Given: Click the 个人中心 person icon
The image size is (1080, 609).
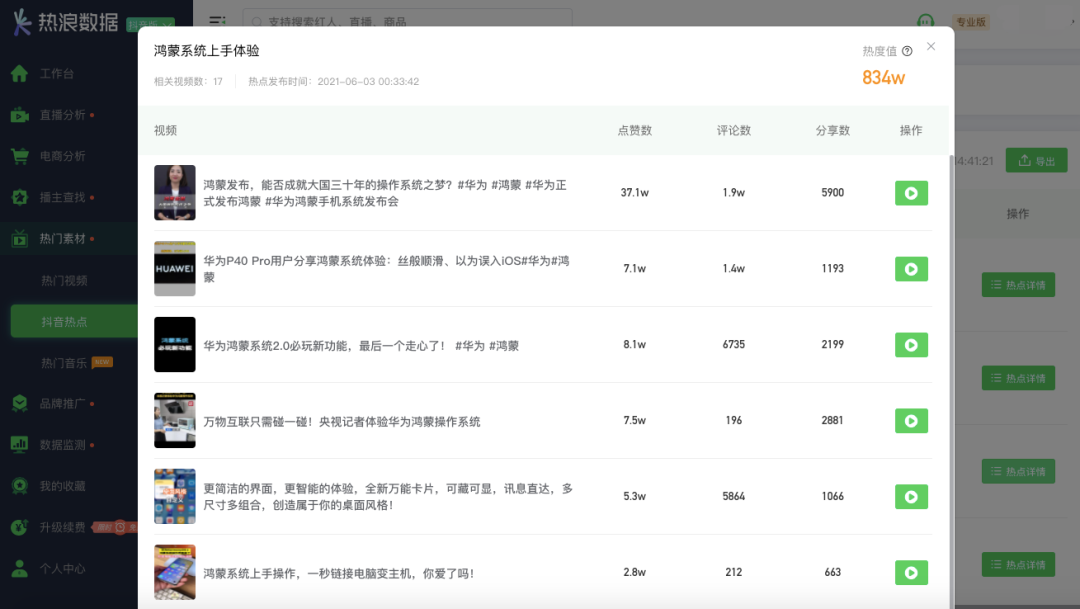Looking at the screenshot, I should tap(19, 568).
